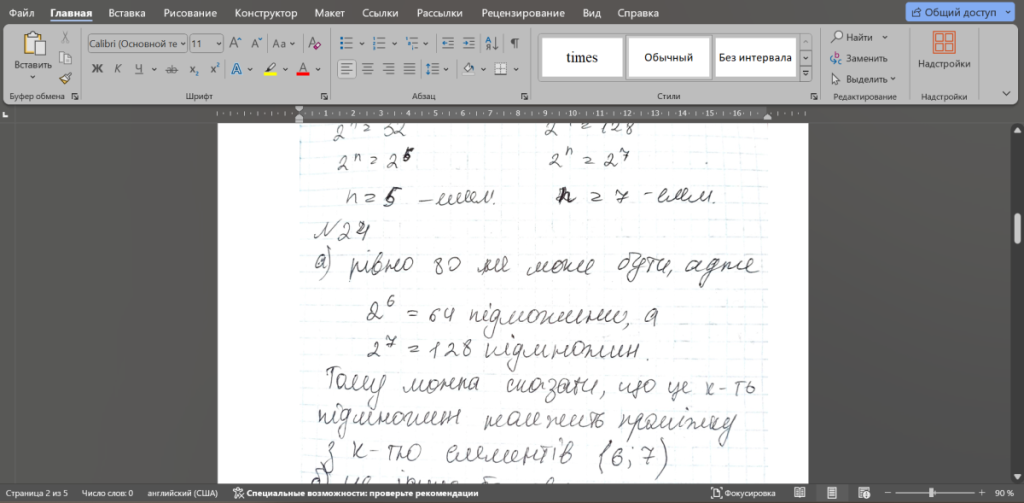Screen dimensions: 1024x503
Task: Click the yellow text highlight color button
Action: tap(270, 69)
